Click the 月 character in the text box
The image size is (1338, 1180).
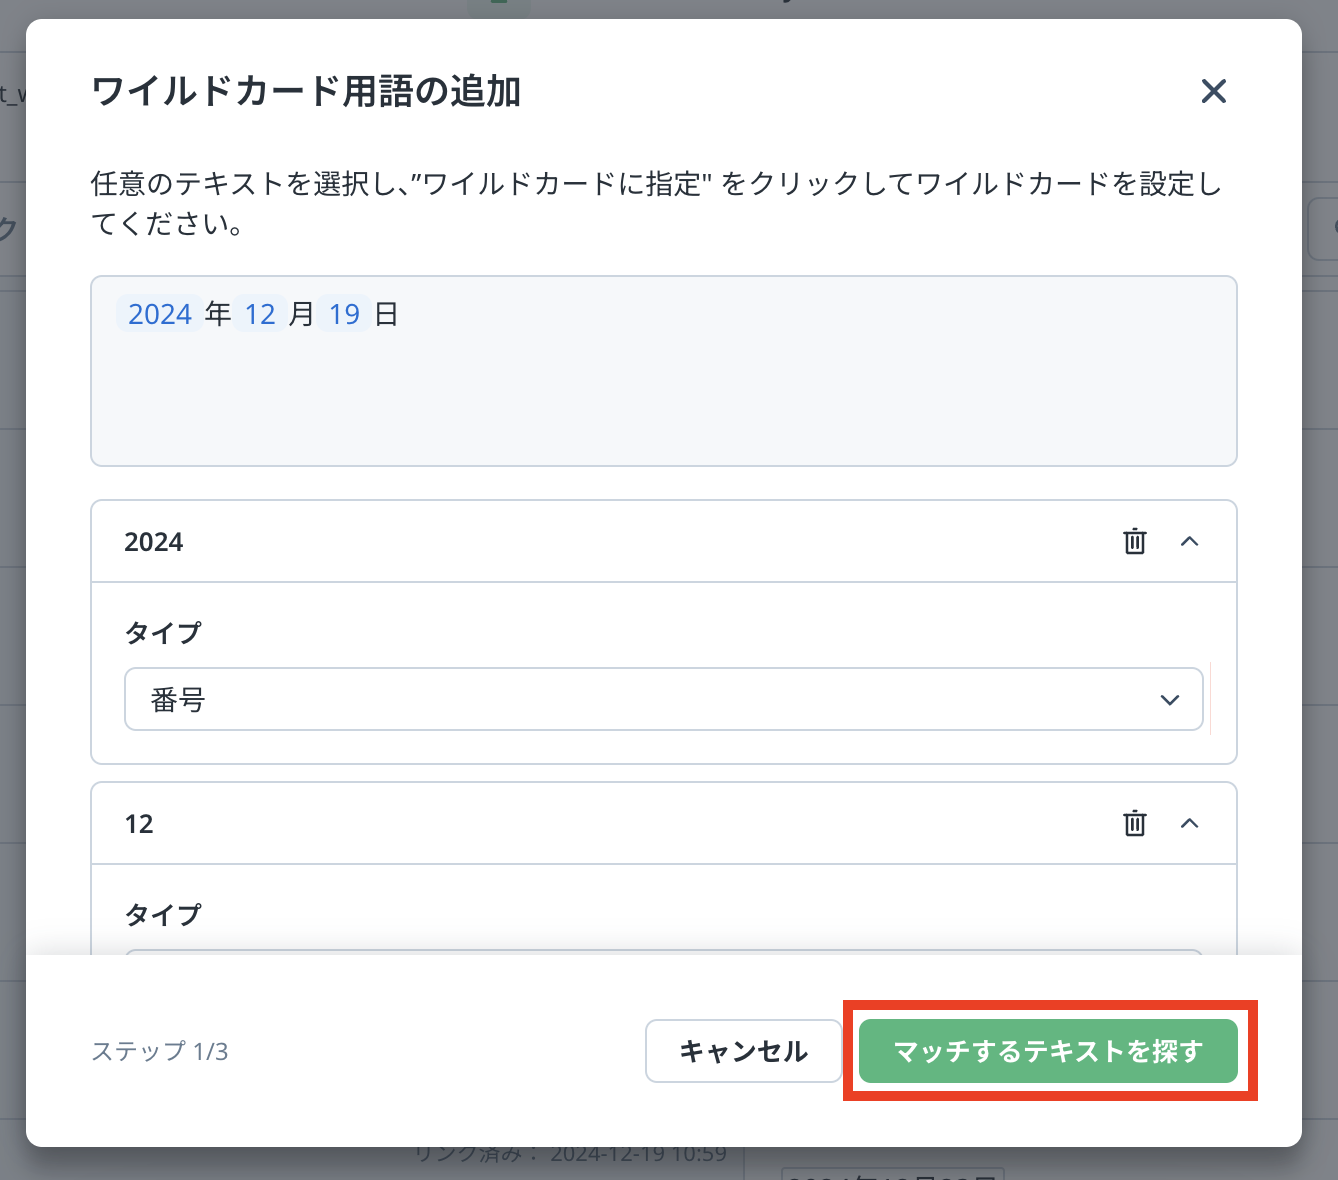tap(302, 314)
